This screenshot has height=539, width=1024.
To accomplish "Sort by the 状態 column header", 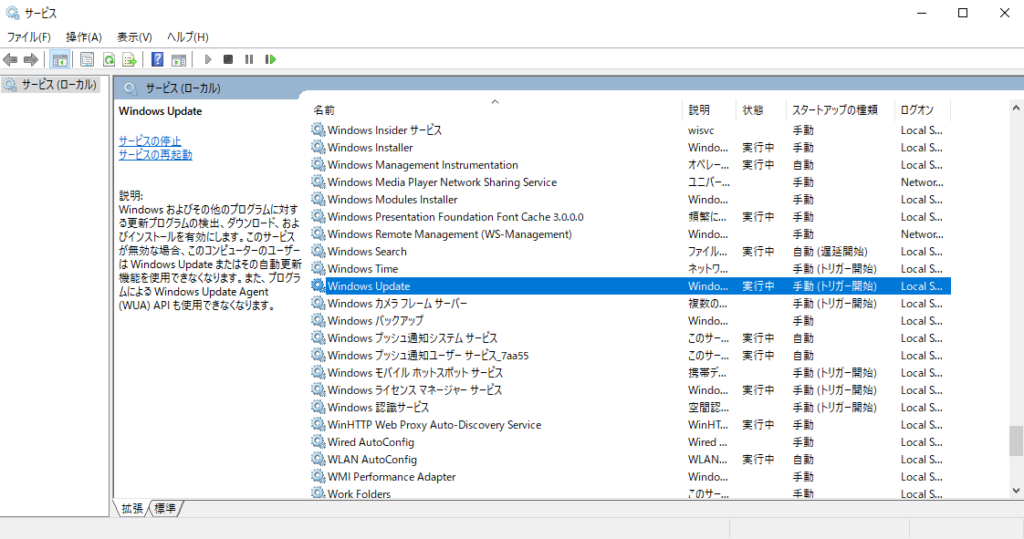I will tap(762, 110).
